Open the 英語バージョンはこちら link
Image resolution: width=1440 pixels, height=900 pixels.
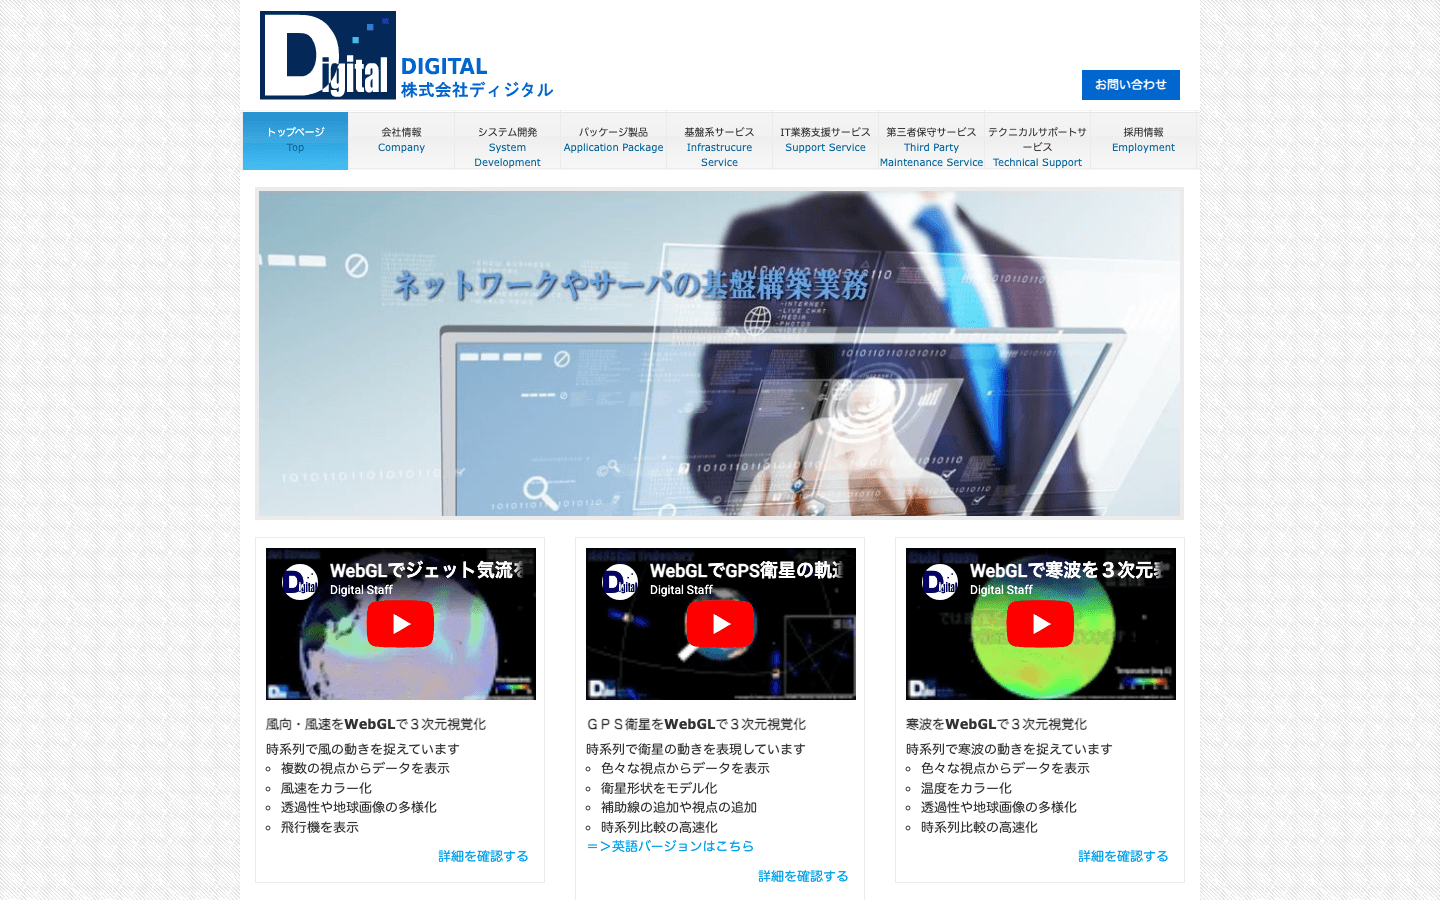pyautogui.click(x=670, y=846)
